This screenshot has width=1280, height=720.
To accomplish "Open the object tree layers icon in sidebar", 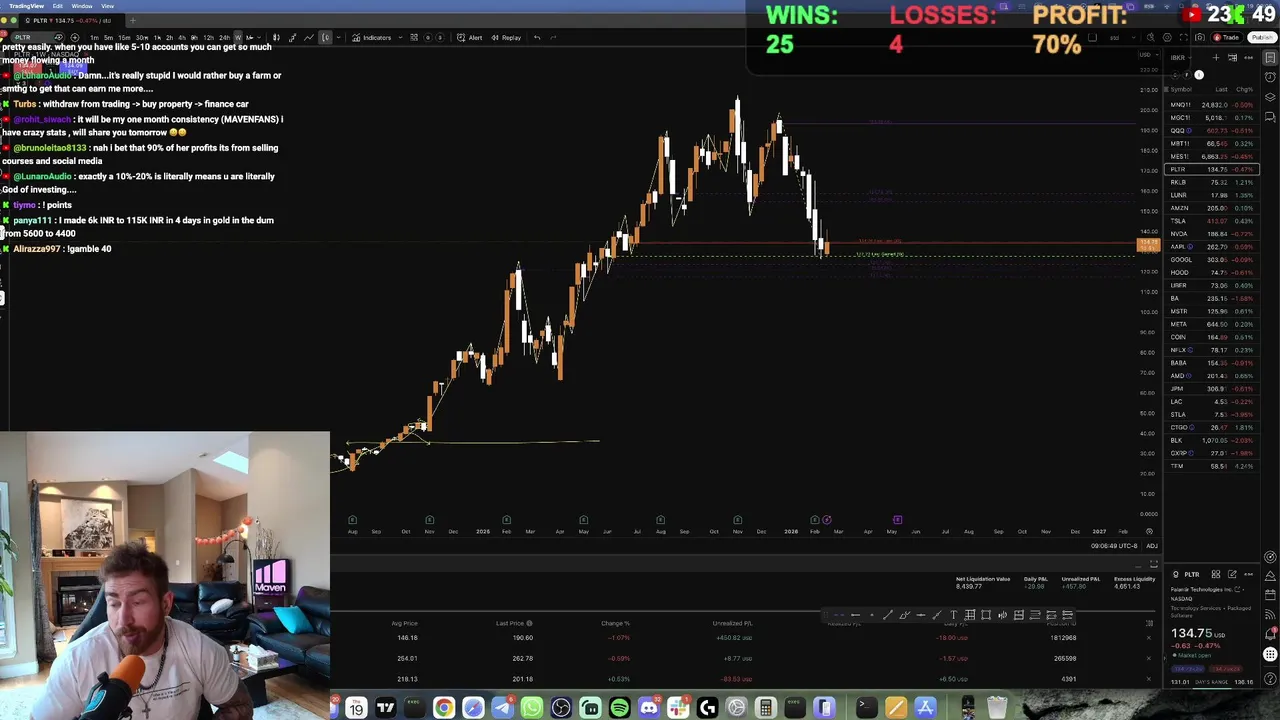I will click(x=1270, y=98).
